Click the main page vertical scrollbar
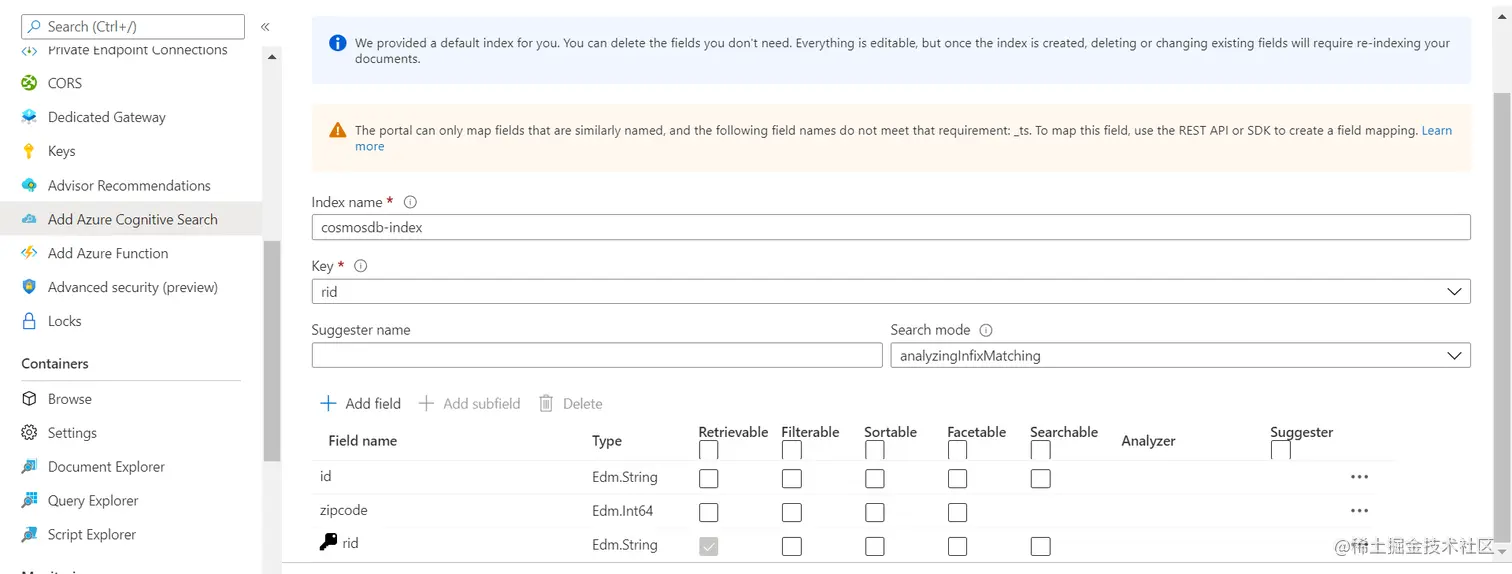Image resolution: width=1512 pixels, height=574 pixels. tap(1502, 300)
